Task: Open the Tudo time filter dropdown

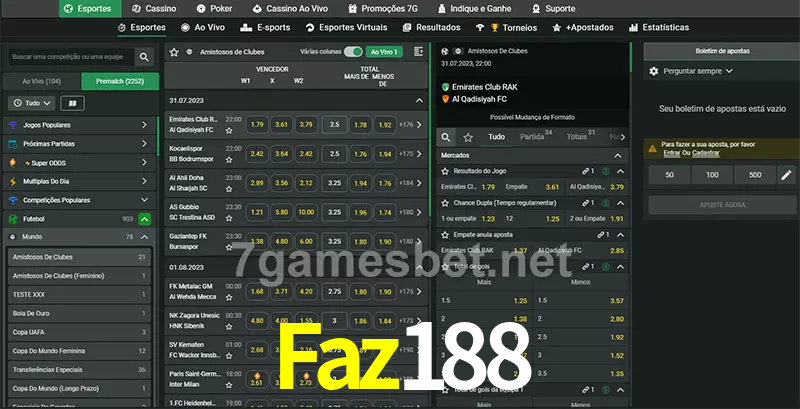Action: tap(31, 103)
